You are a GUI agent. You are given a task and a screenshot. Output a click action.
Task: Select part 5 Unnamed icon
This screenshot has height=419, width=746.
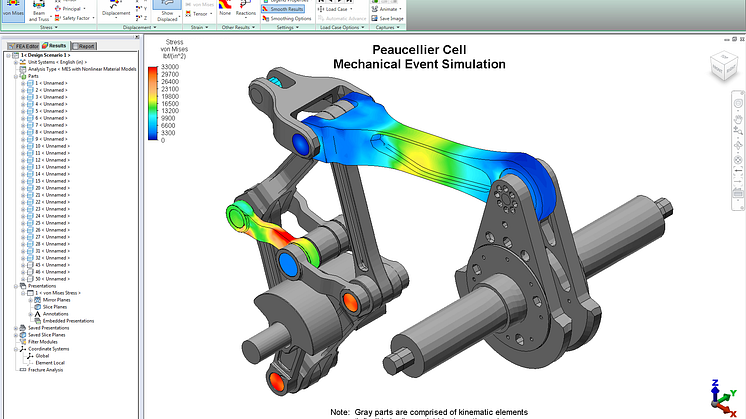pyautogui.click(x=30, y=111)
